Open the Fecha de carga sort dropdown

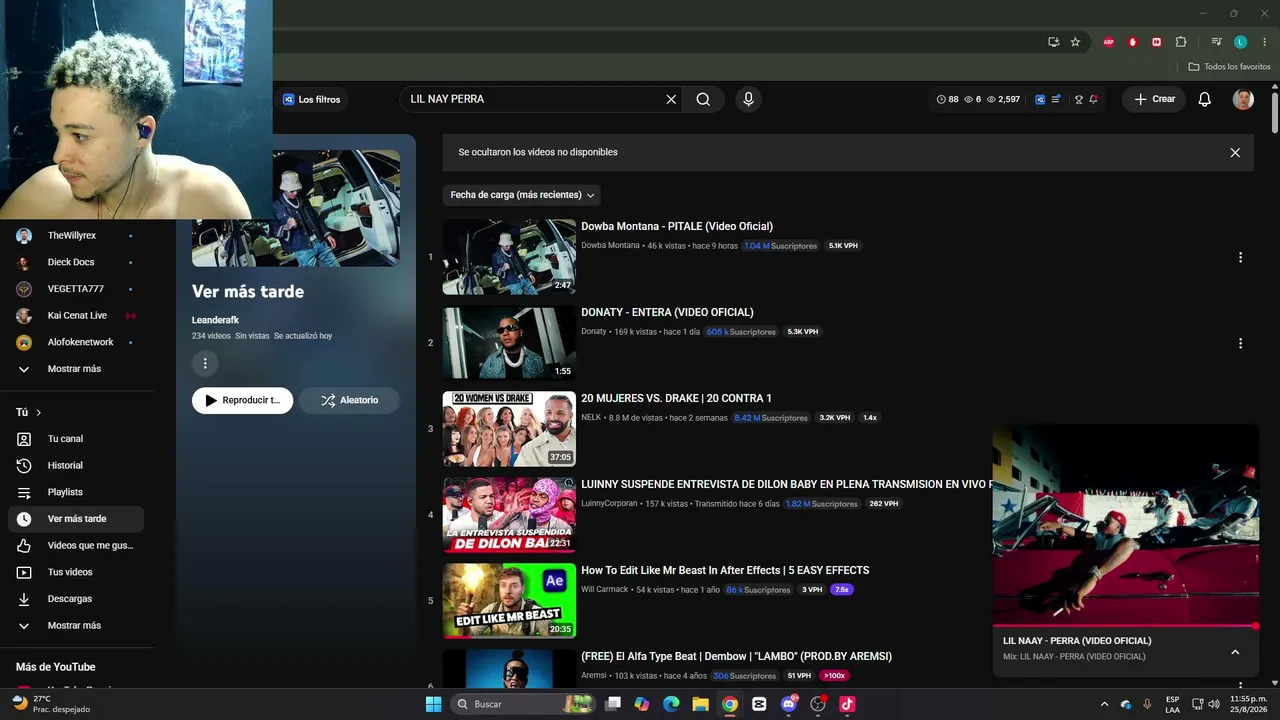(x=522, y=195)
